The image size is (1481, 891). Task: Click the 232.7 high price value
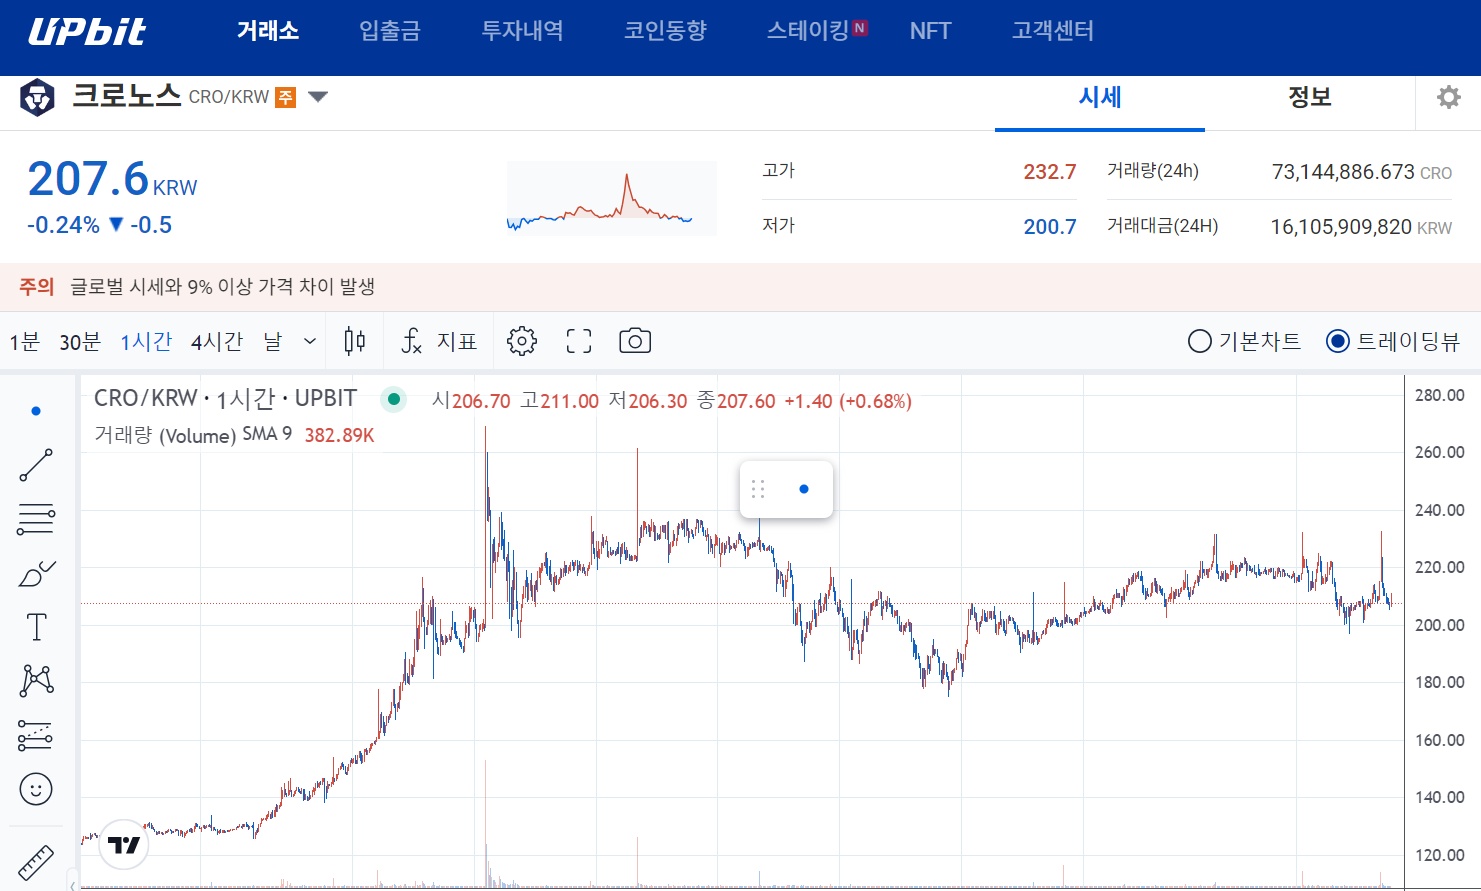pos(1050,172)
